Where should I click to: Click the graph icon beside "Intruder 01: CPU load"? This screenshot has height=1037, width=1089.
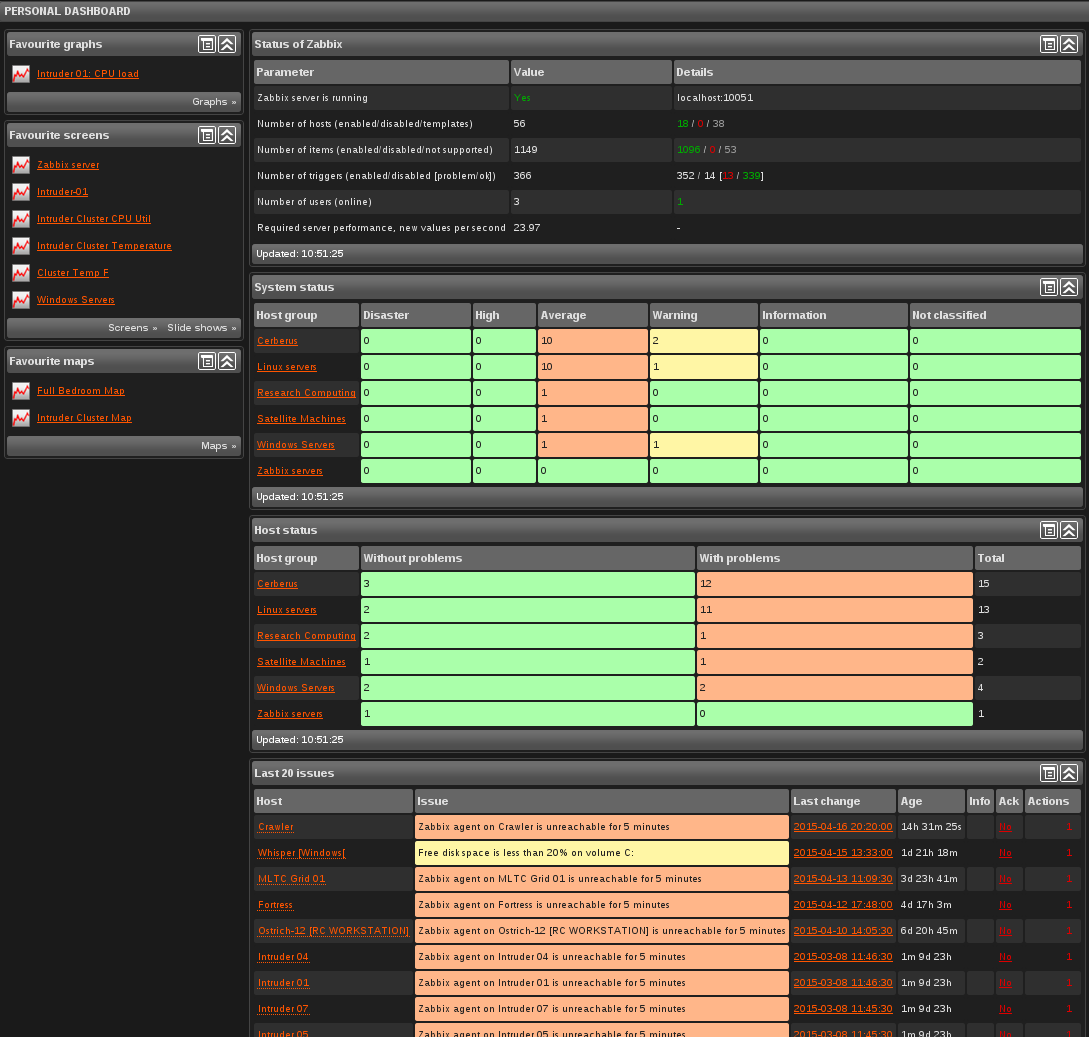21,73
